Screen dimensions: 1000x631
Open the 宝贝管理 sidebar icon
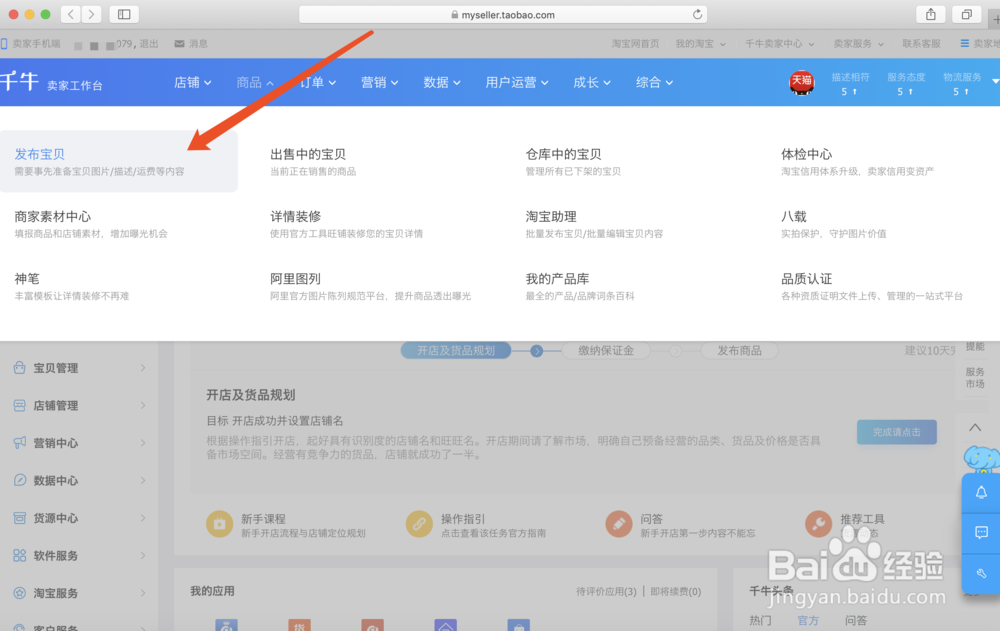click(20, 367)
